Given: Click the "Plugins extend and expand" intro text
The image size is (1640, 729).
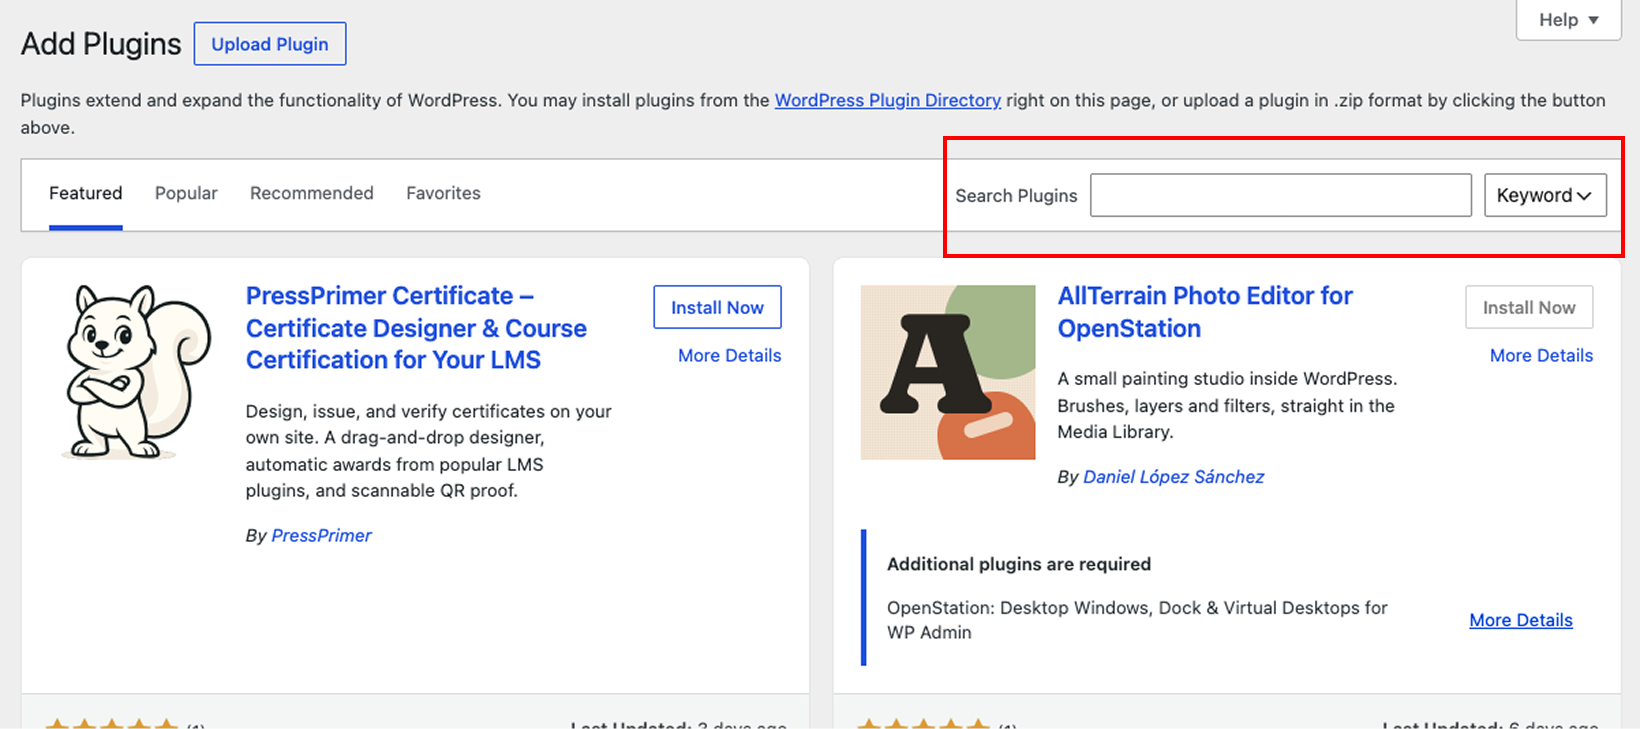Looking at the screenshot, I should 813,114.
